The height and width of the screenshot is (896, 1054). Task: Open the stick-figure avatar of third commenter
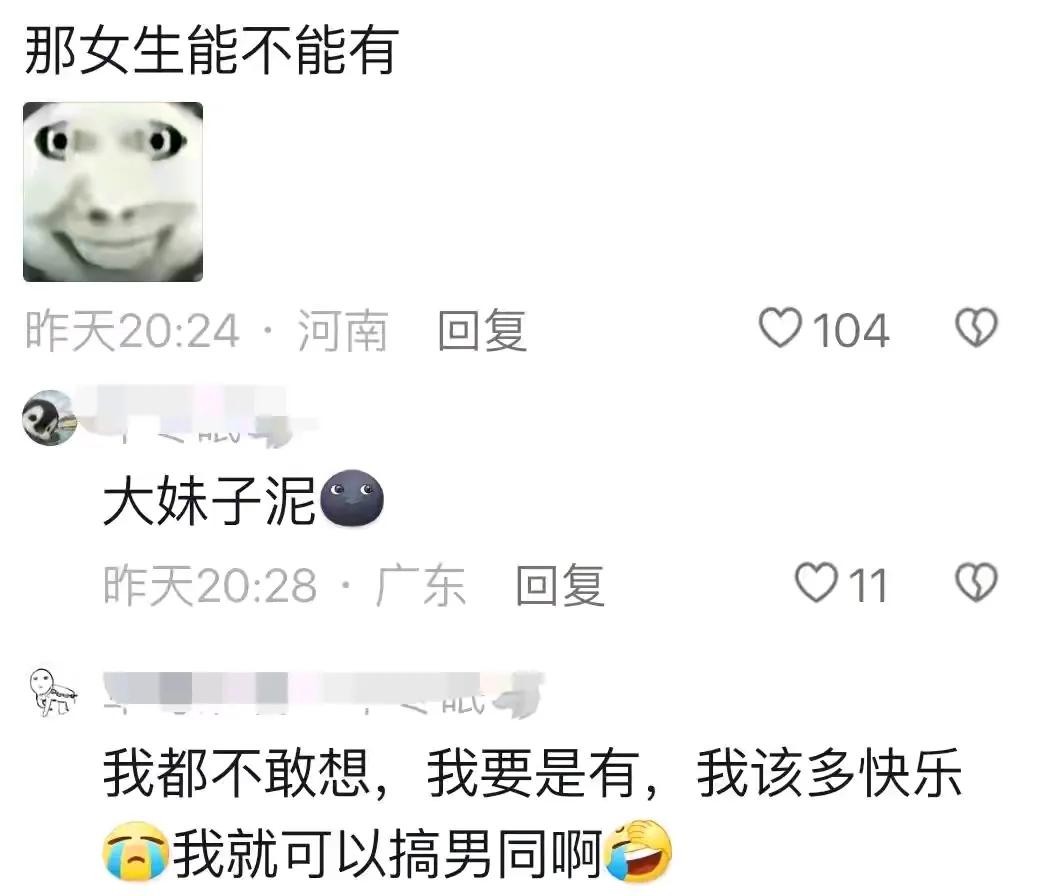52,693
